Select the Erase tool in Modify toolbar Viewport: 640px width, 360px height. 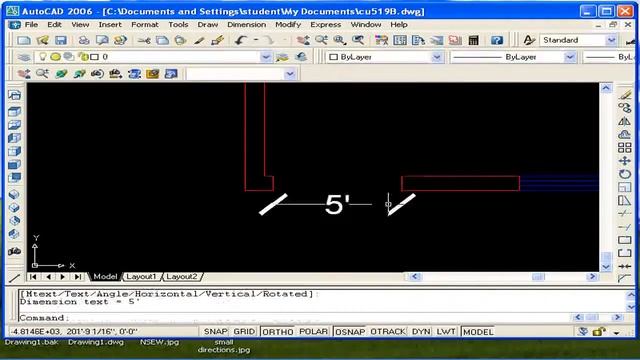point(624,96)
